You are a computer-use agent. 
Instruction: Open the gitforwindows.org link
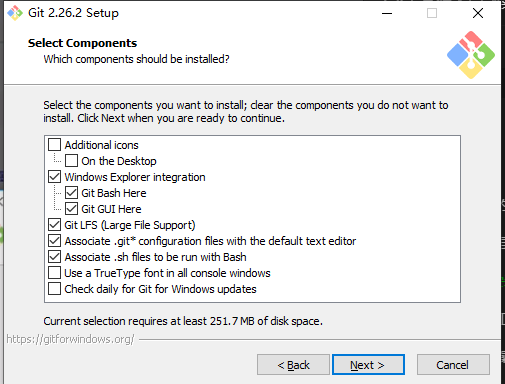70,339
